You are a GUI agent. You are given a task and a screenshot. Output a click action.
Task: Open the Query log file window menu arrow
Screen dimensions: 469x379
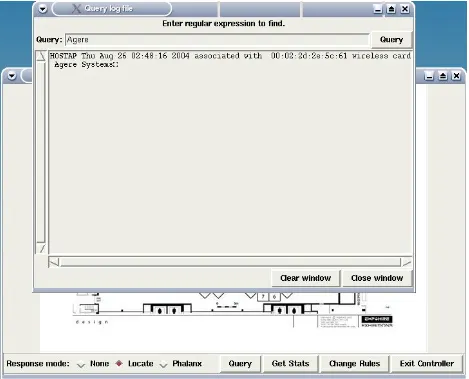click(43, 9)
